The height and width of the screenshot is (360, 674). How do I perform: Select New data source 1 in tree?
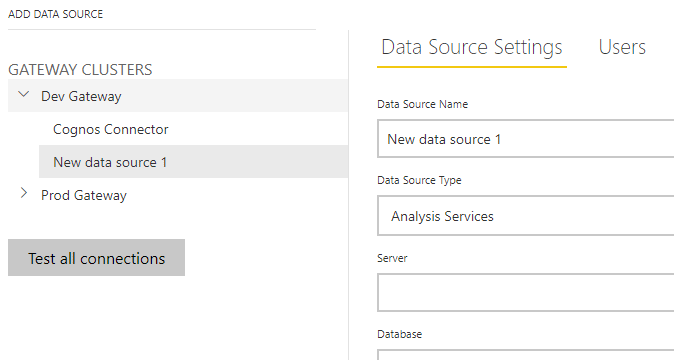[193, 162]
